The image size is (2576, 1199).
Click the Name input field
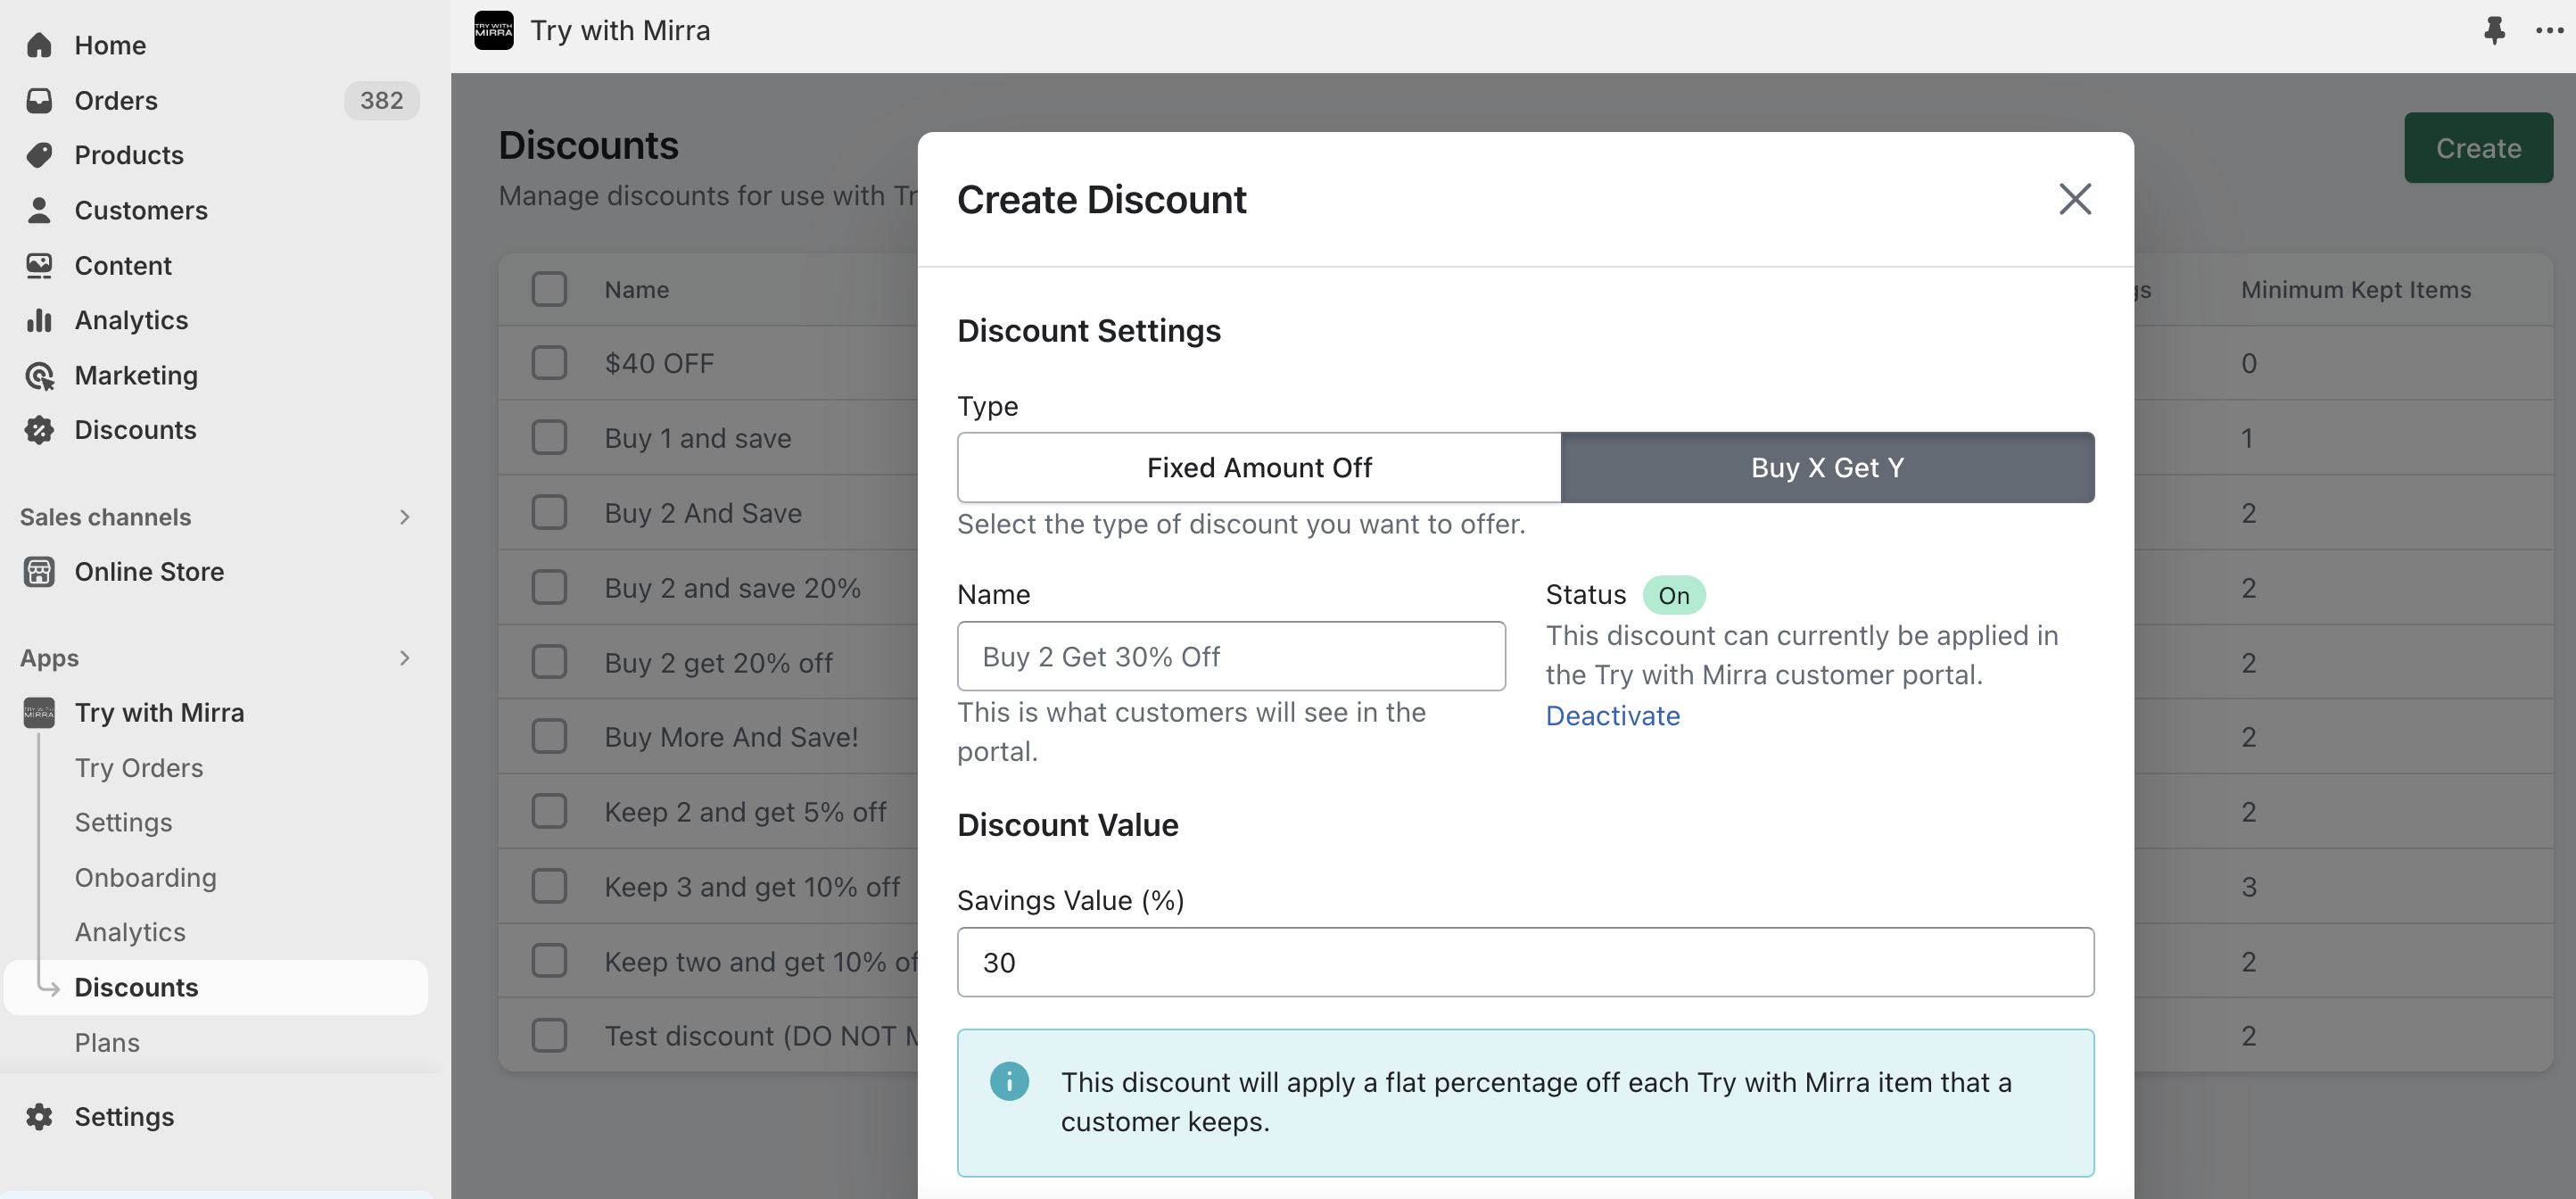pyautogui.click(x=1231, y=656)
